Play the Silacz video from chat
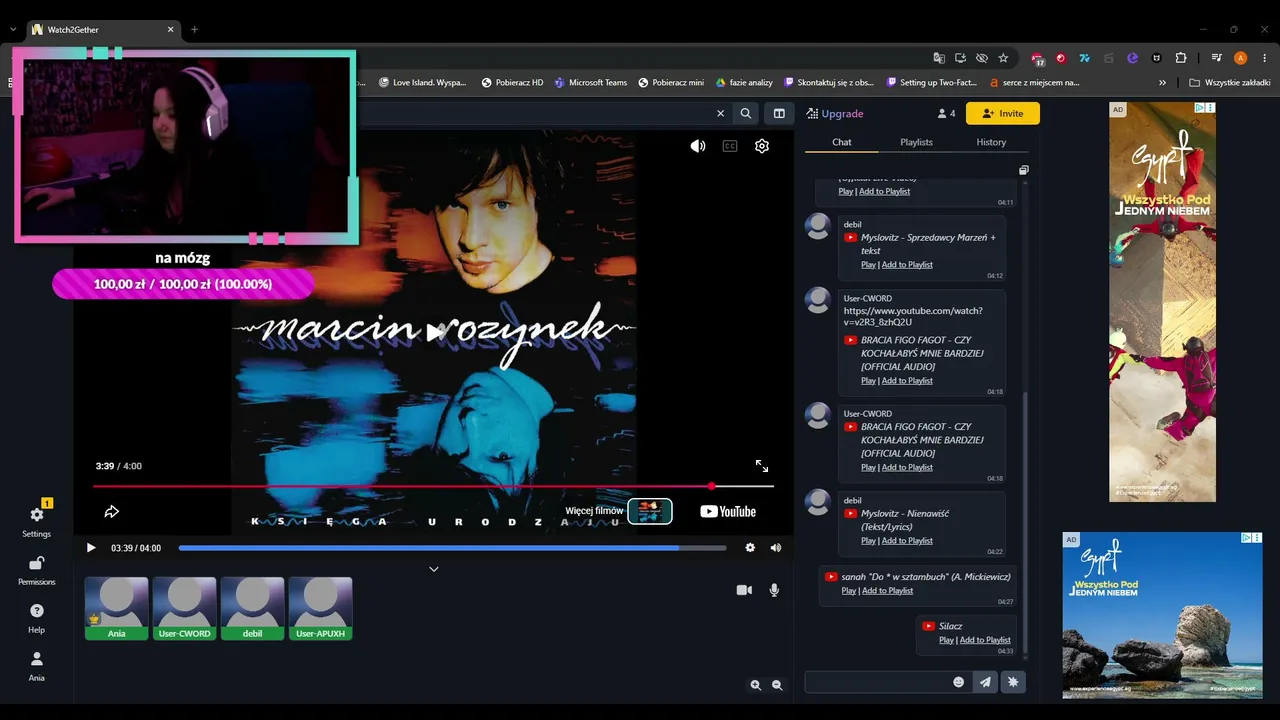This screenshot has width=1280, height=720. 946,640
